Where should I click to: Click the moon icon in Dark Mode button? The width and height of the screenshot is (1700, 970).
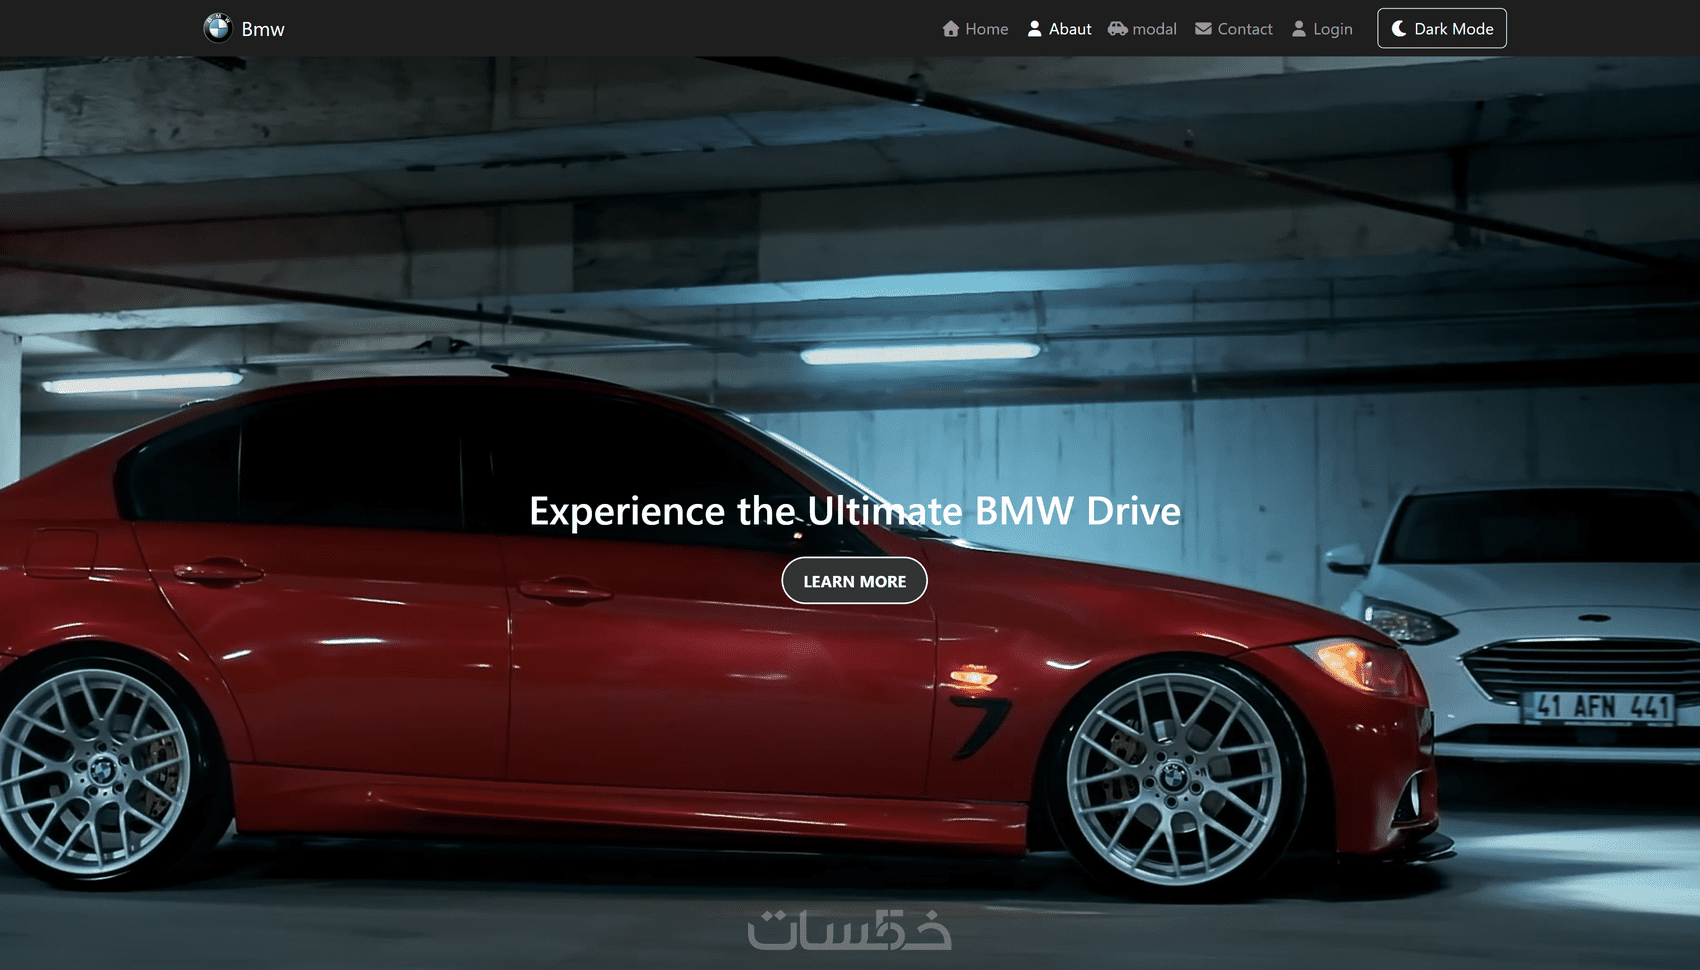pyautogui.click(x=1399, y=29)
